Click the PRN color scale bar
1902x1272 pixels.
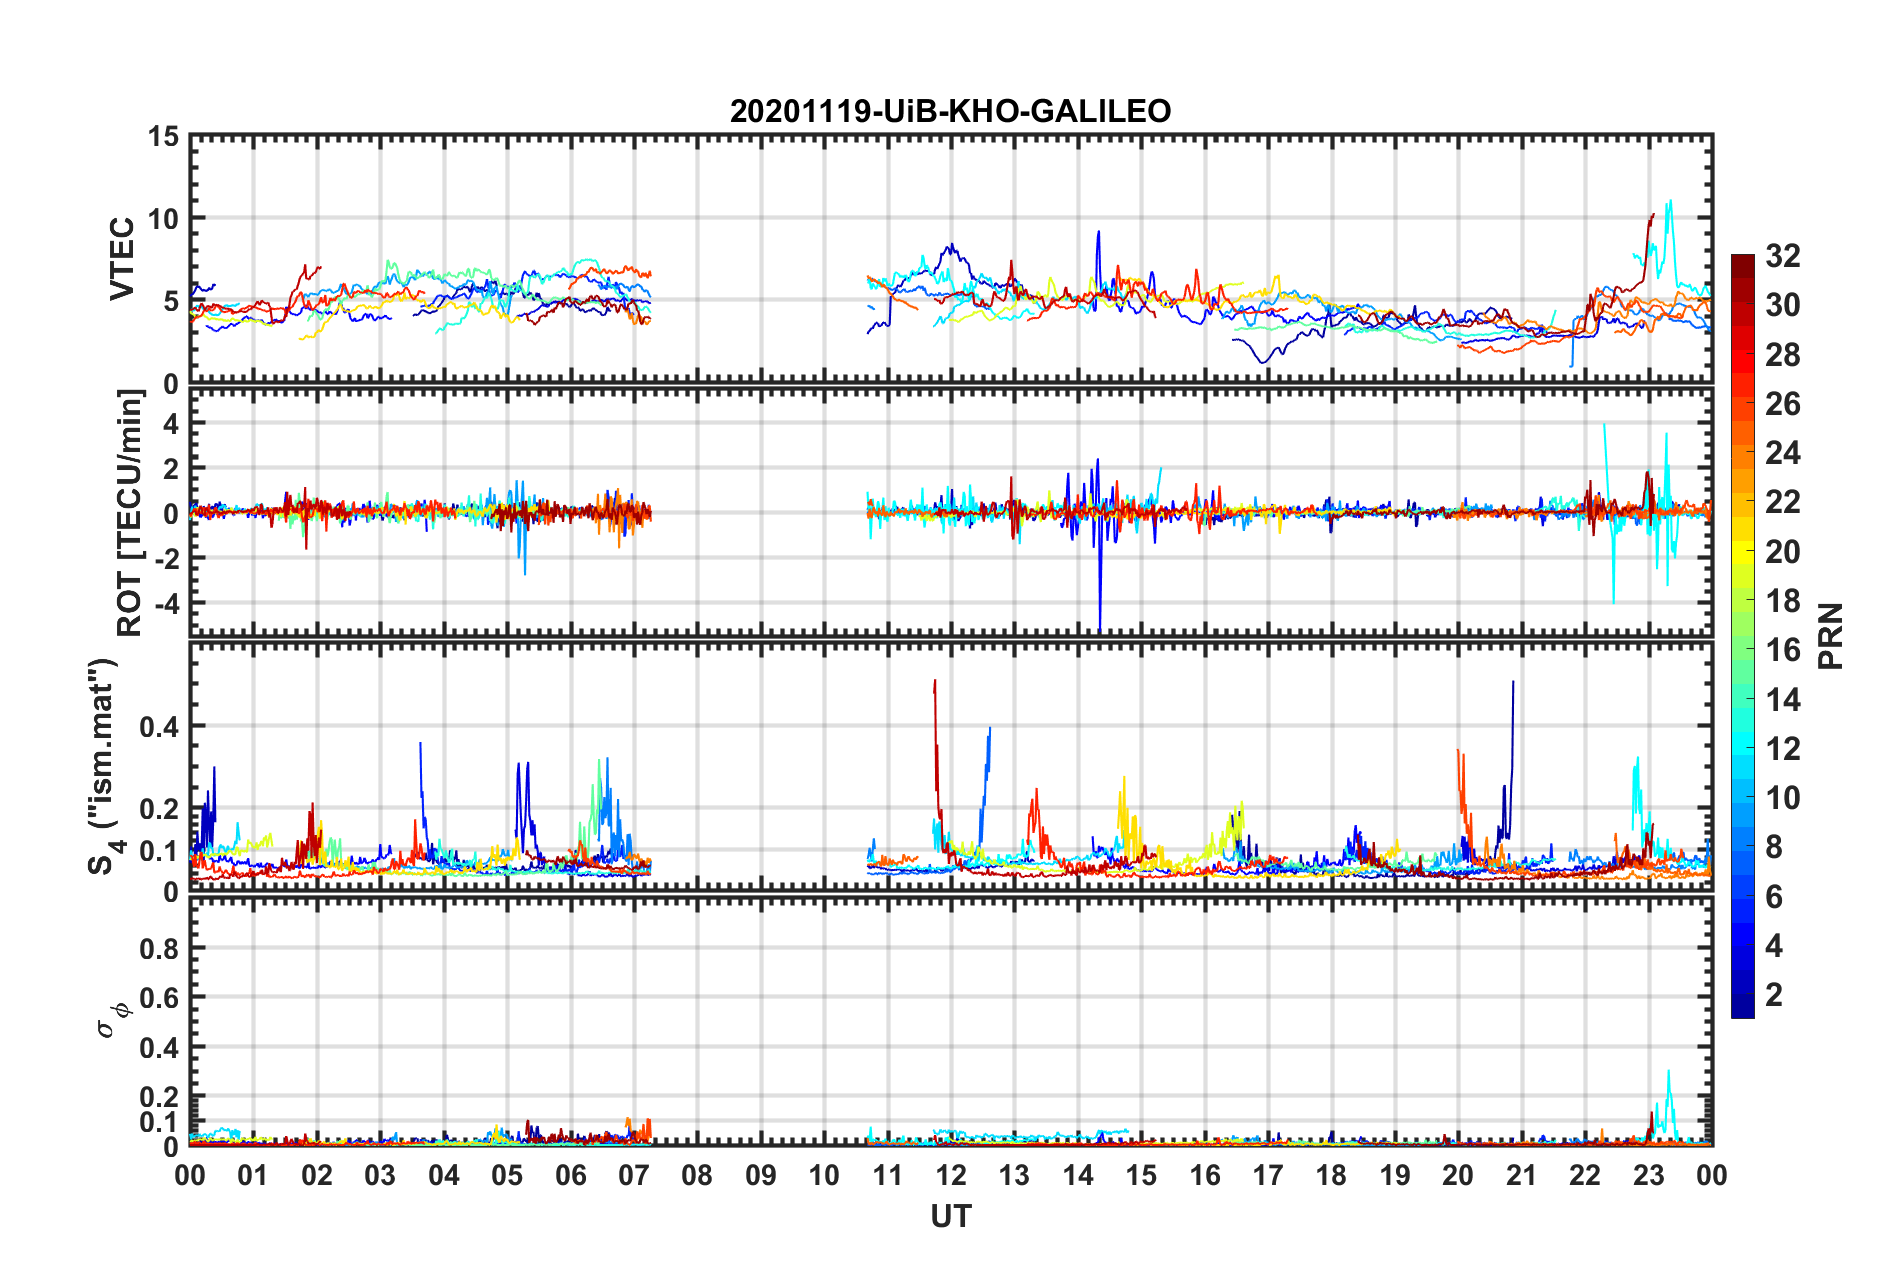[1742, 636]
